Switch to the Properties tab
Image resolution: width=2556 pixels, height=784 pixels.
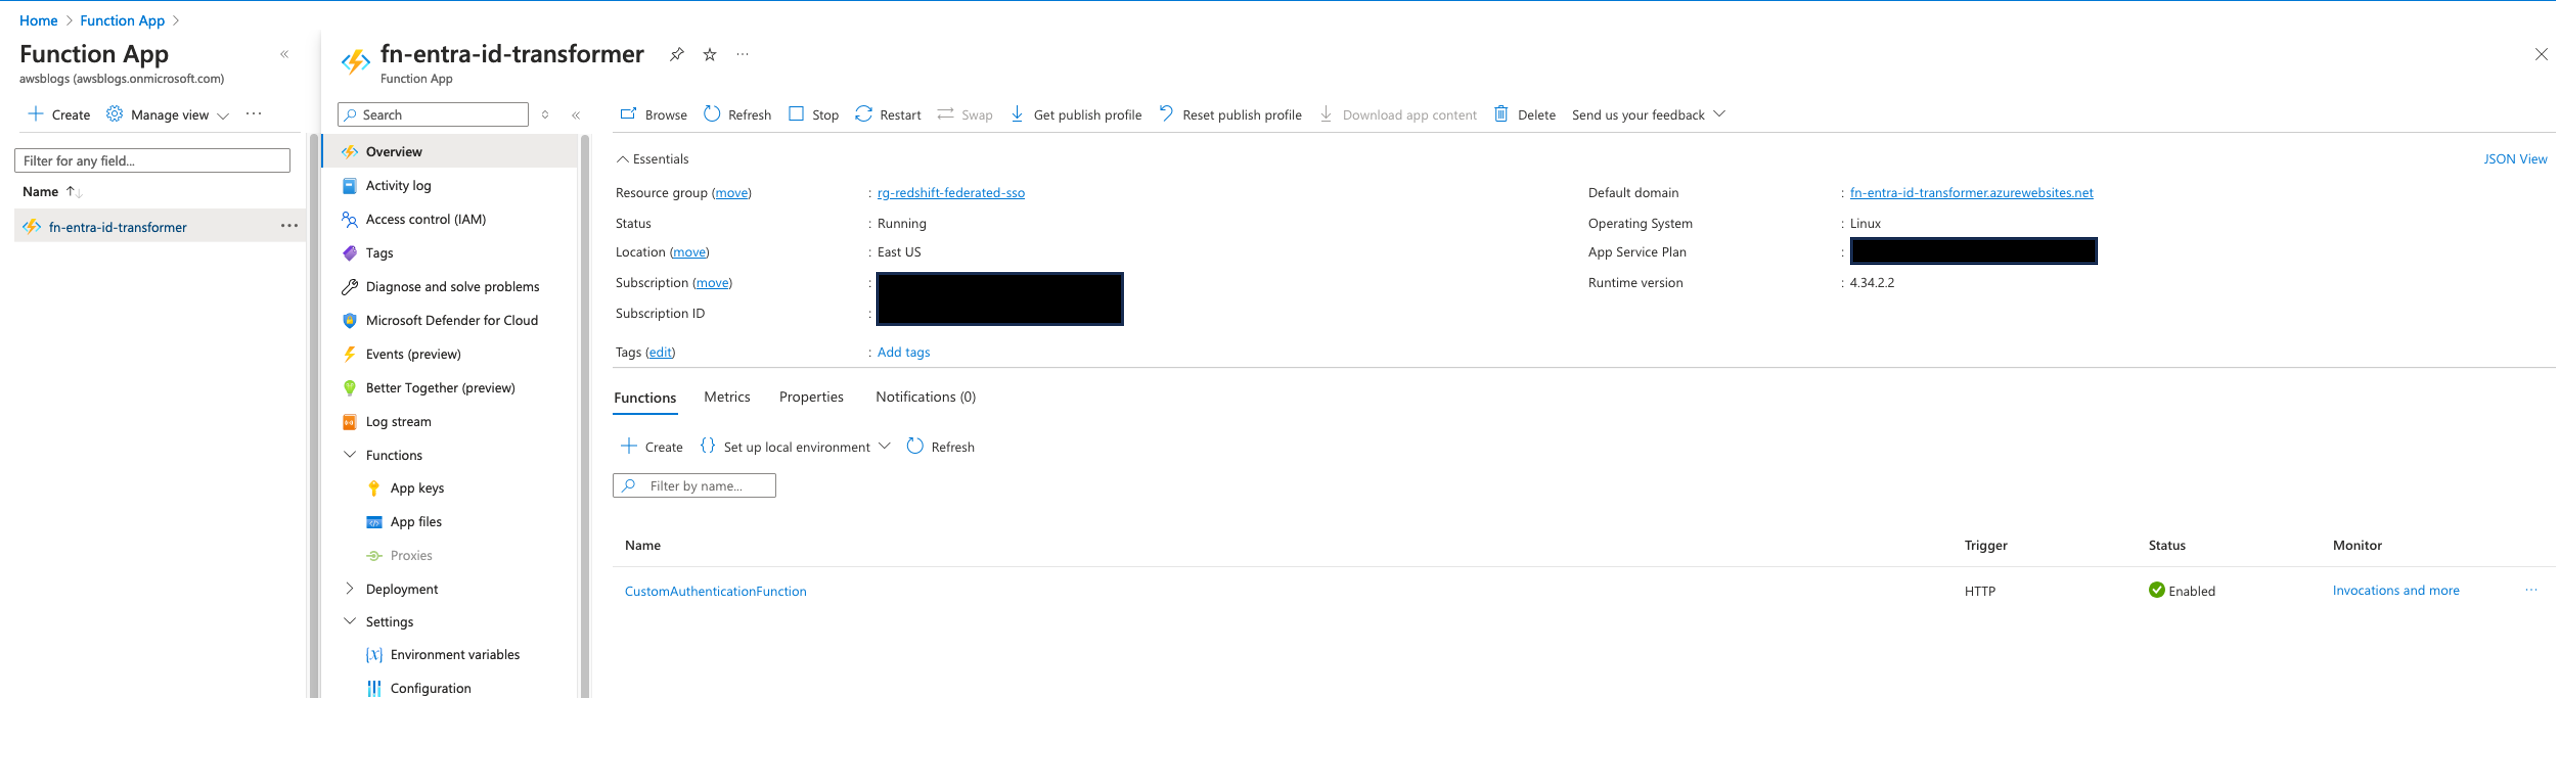tap(811, 397)
